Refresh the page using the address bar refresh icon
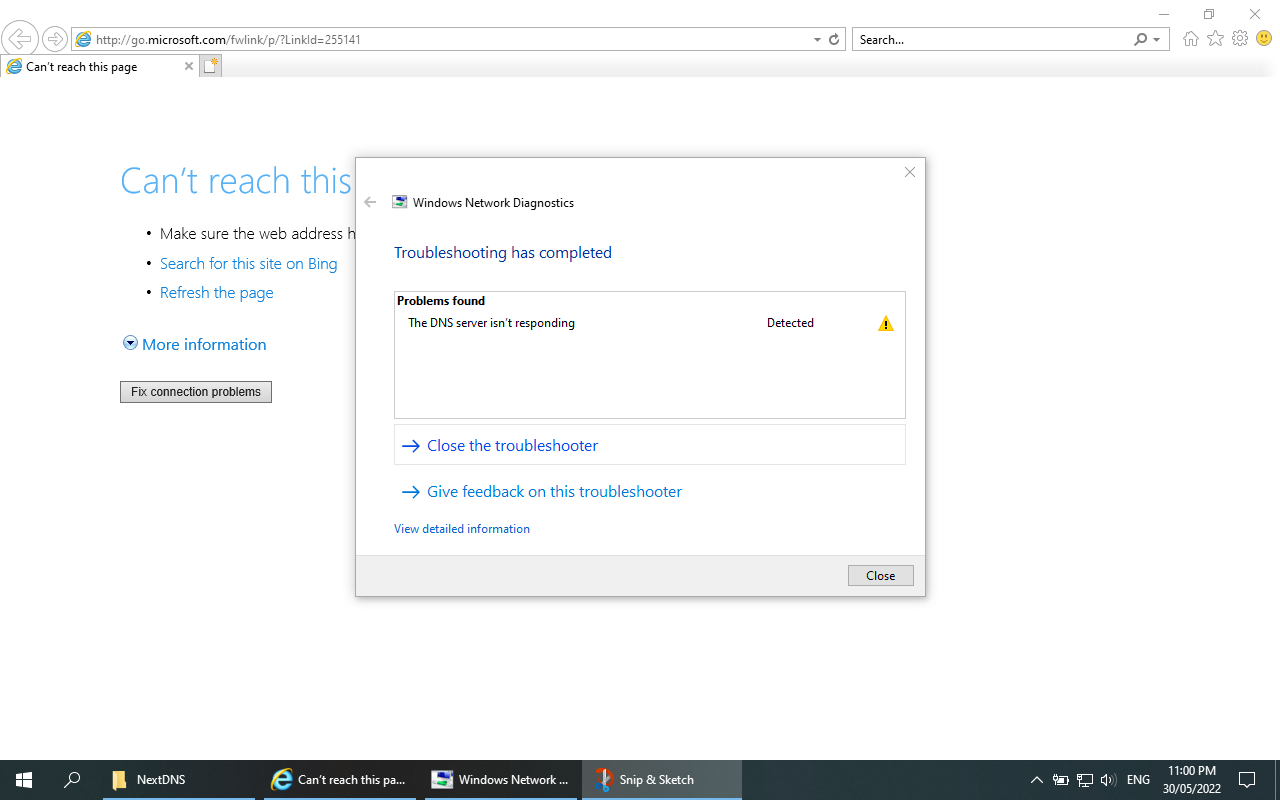The height and width of the screenshot is (800, 1280). click(x=835, y=39)
